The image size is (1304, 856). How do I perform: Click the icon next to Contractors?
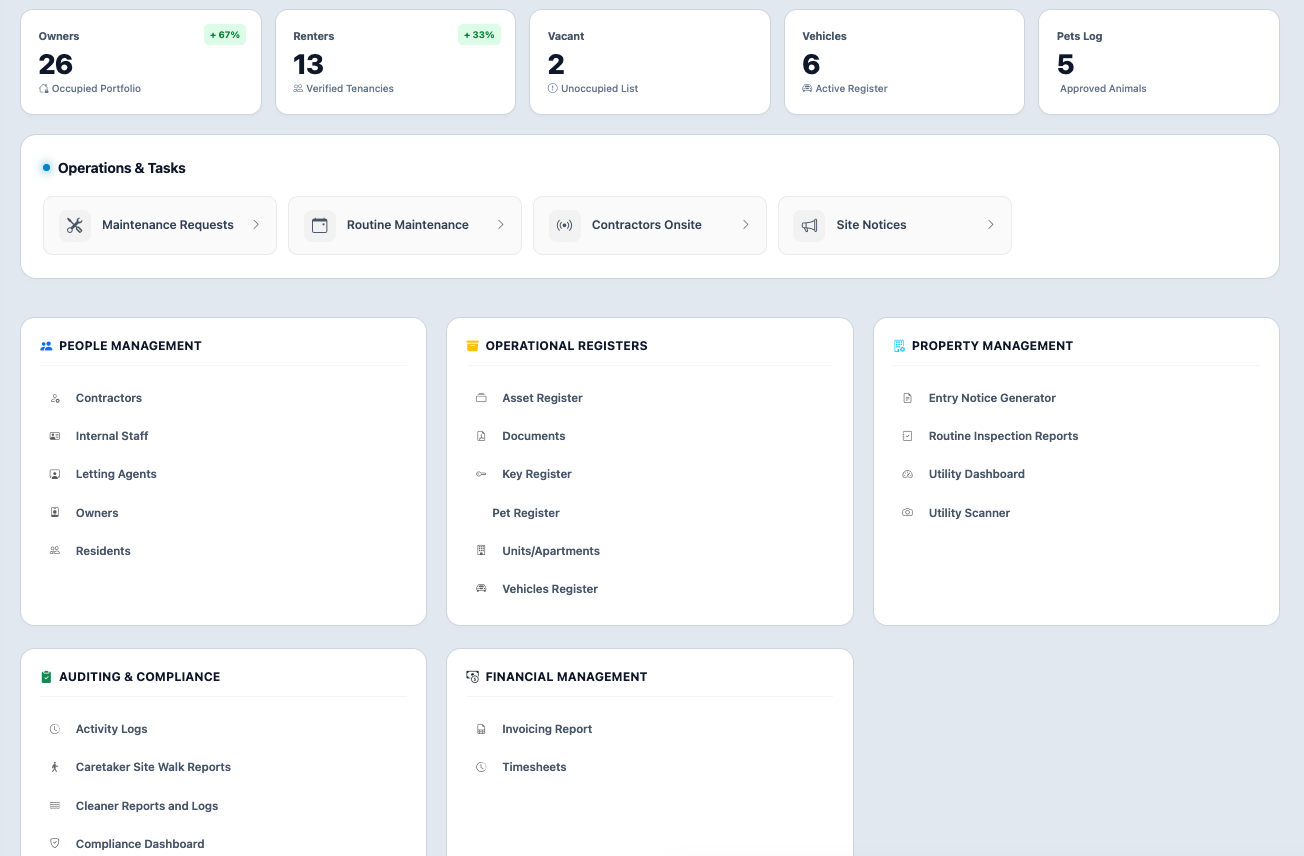[x=55, y=398]
